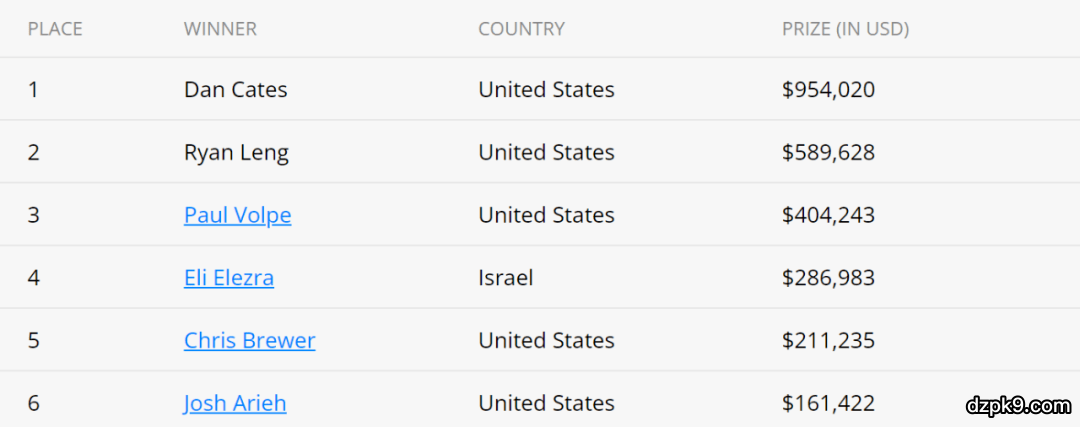Select the $286,983 prize amount
Screen dimensions: 1080x427
828,278
